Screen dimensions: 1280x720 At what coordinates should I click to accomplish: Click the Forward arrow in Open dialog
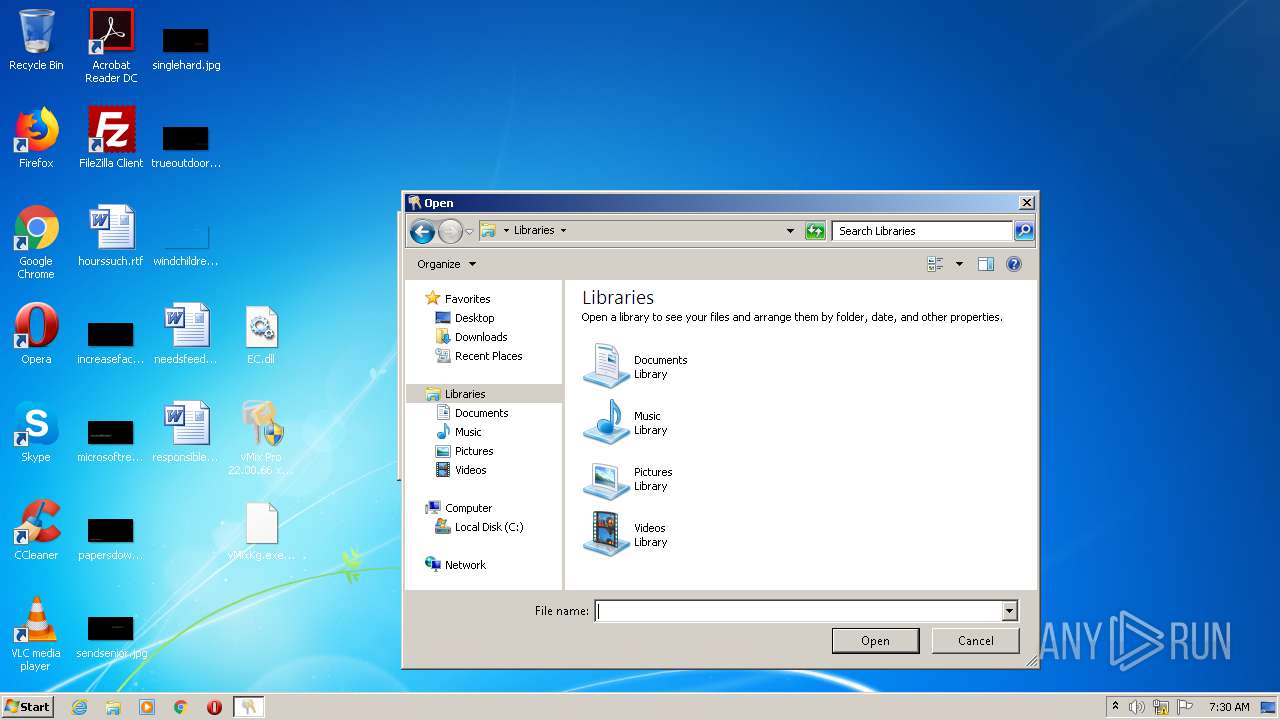[450, 231]
